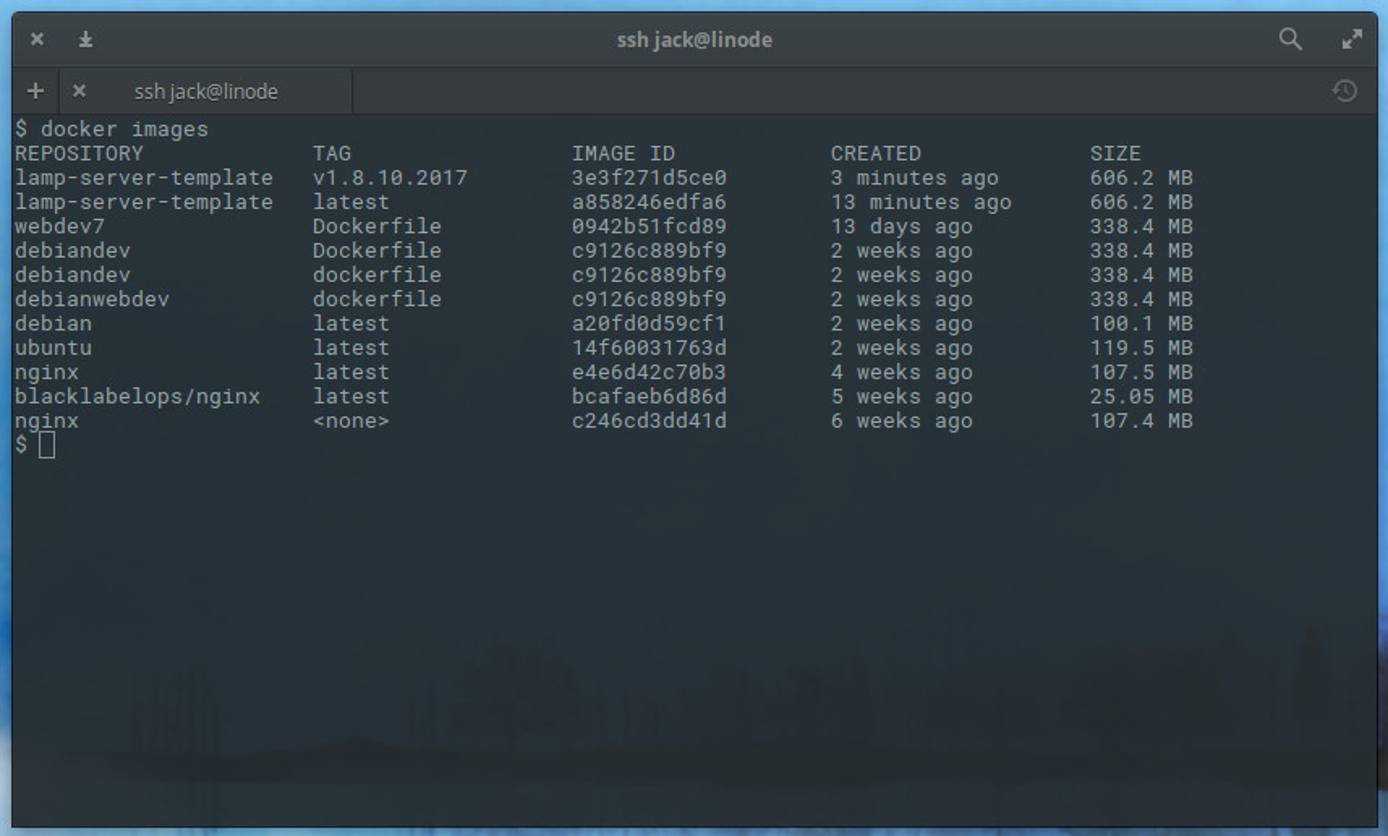Screen dimensions: 1388x836
Task: Close the terminal window
Action: coord(37,39)
